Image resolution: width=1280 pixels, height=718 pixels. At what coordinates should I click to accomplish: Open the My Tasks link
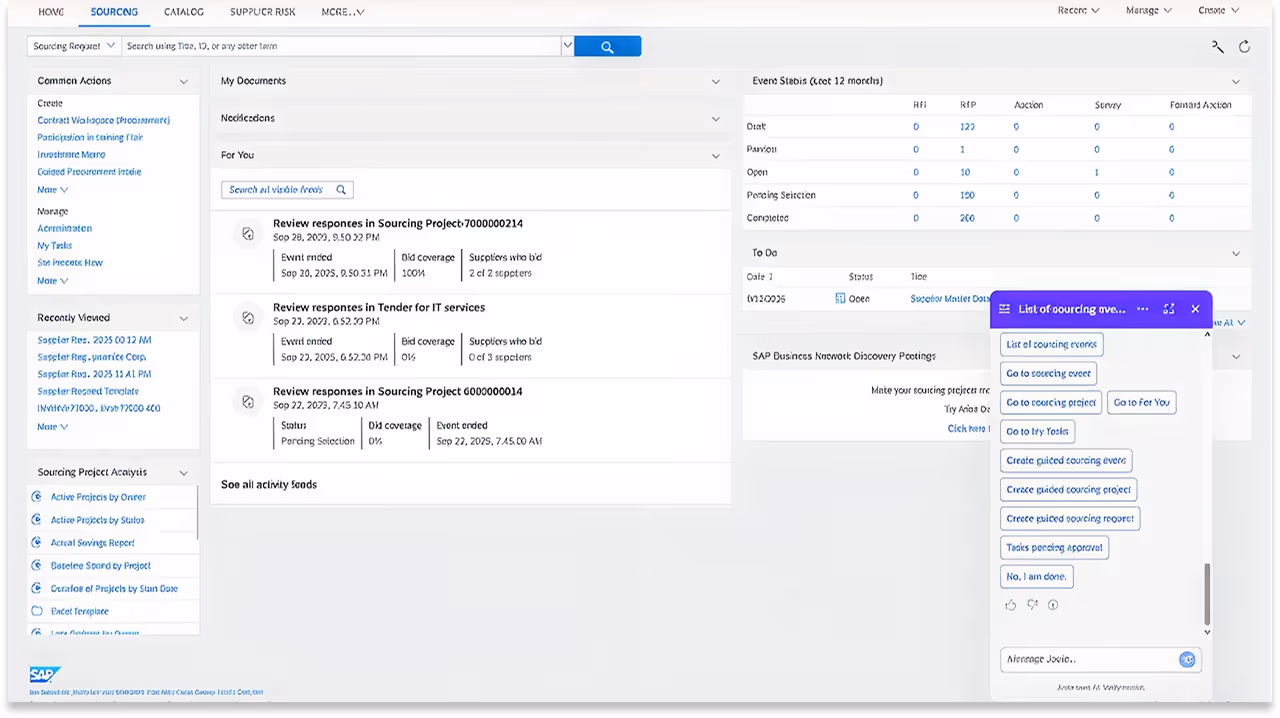[55, 246]
